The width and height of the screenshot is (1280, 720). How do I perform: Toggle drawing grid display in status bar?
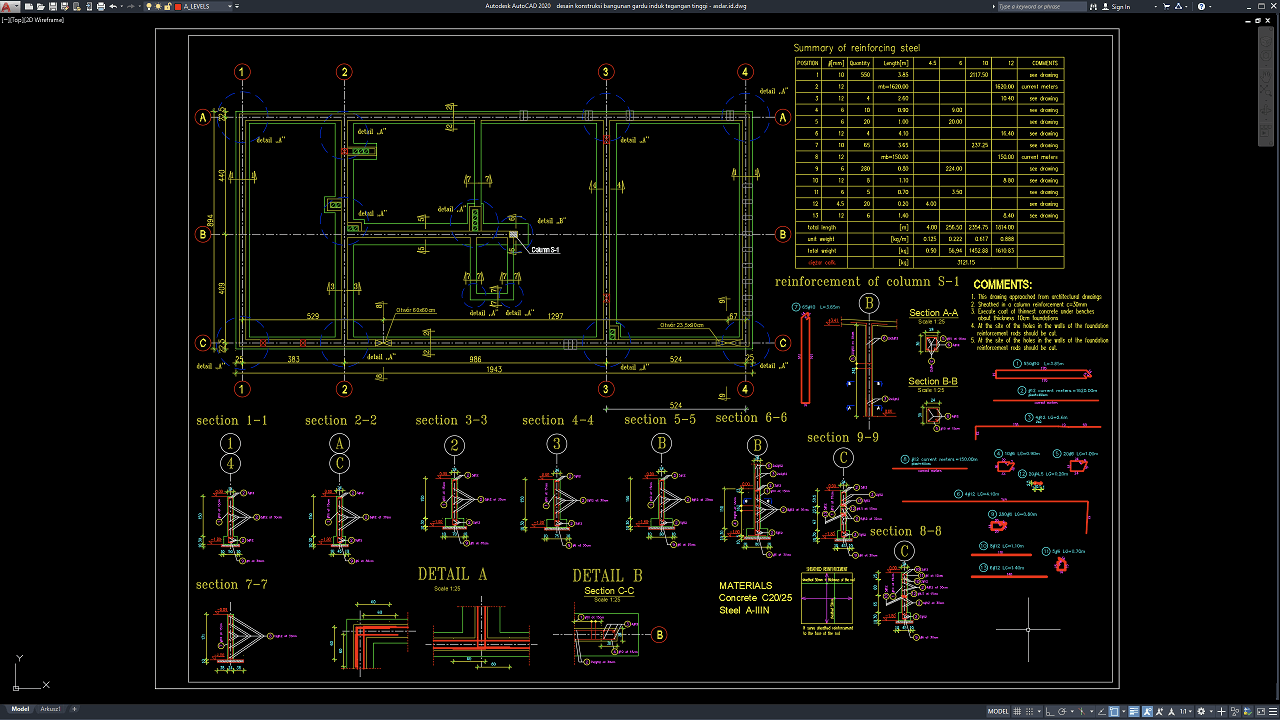(x=1017, y=711)
